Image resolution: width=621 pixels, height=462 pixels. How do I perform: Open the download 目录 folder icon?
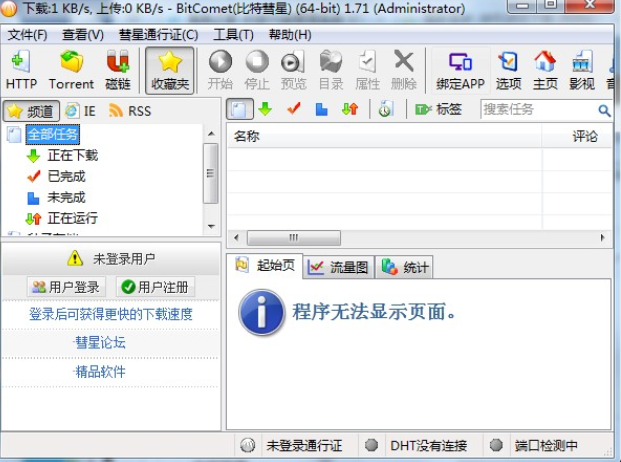[331, 70]
